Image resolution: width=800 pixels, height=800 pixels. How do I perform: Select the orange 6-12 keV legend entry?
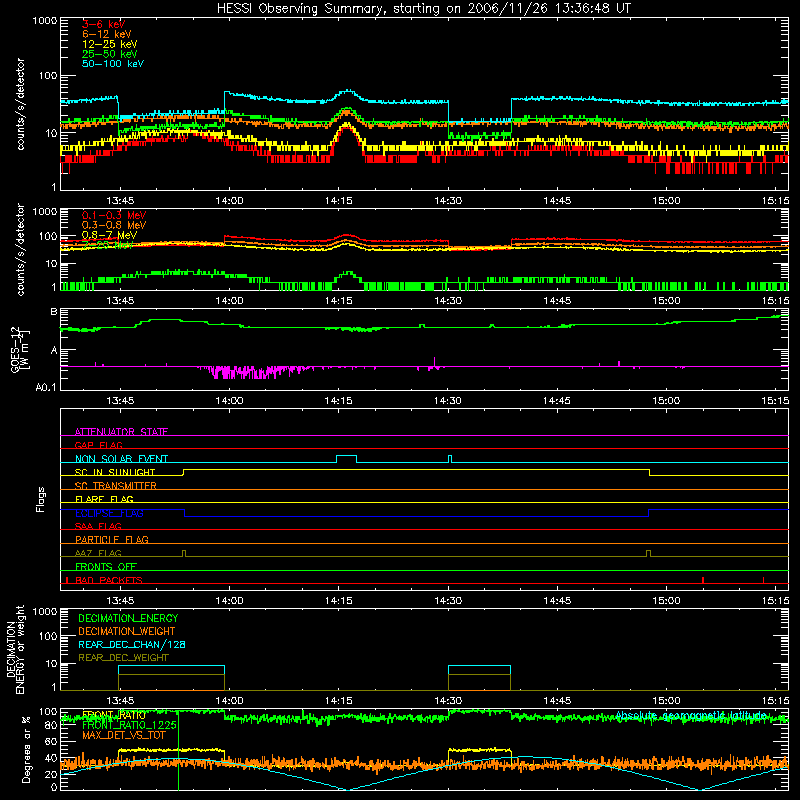click(106, 34)
